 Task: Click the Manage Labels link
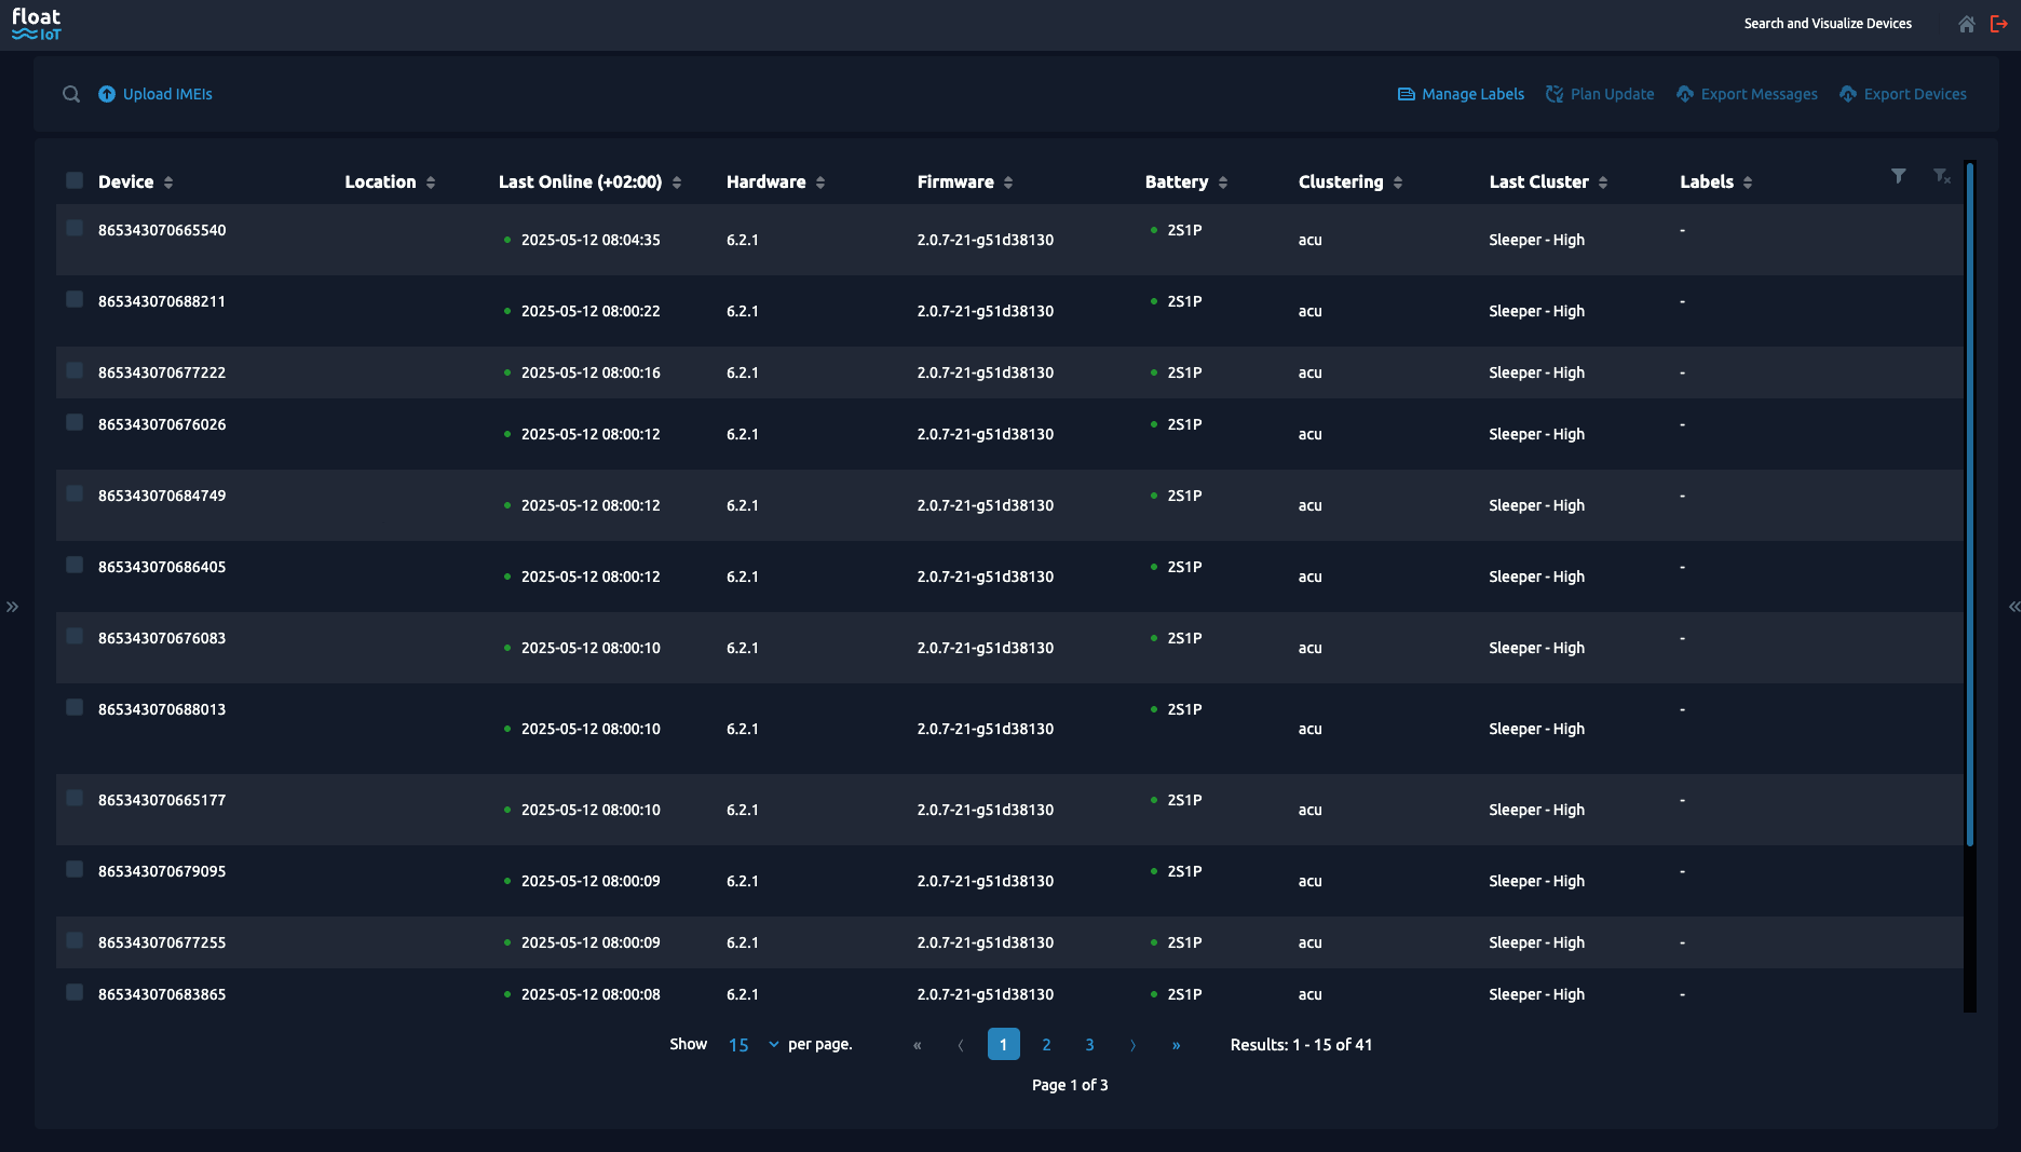(1473, 94)
